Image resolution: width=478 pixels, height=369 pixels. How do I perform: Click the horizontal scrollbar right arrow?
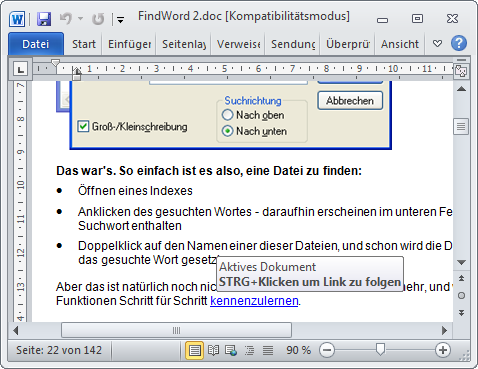(444, 330)
